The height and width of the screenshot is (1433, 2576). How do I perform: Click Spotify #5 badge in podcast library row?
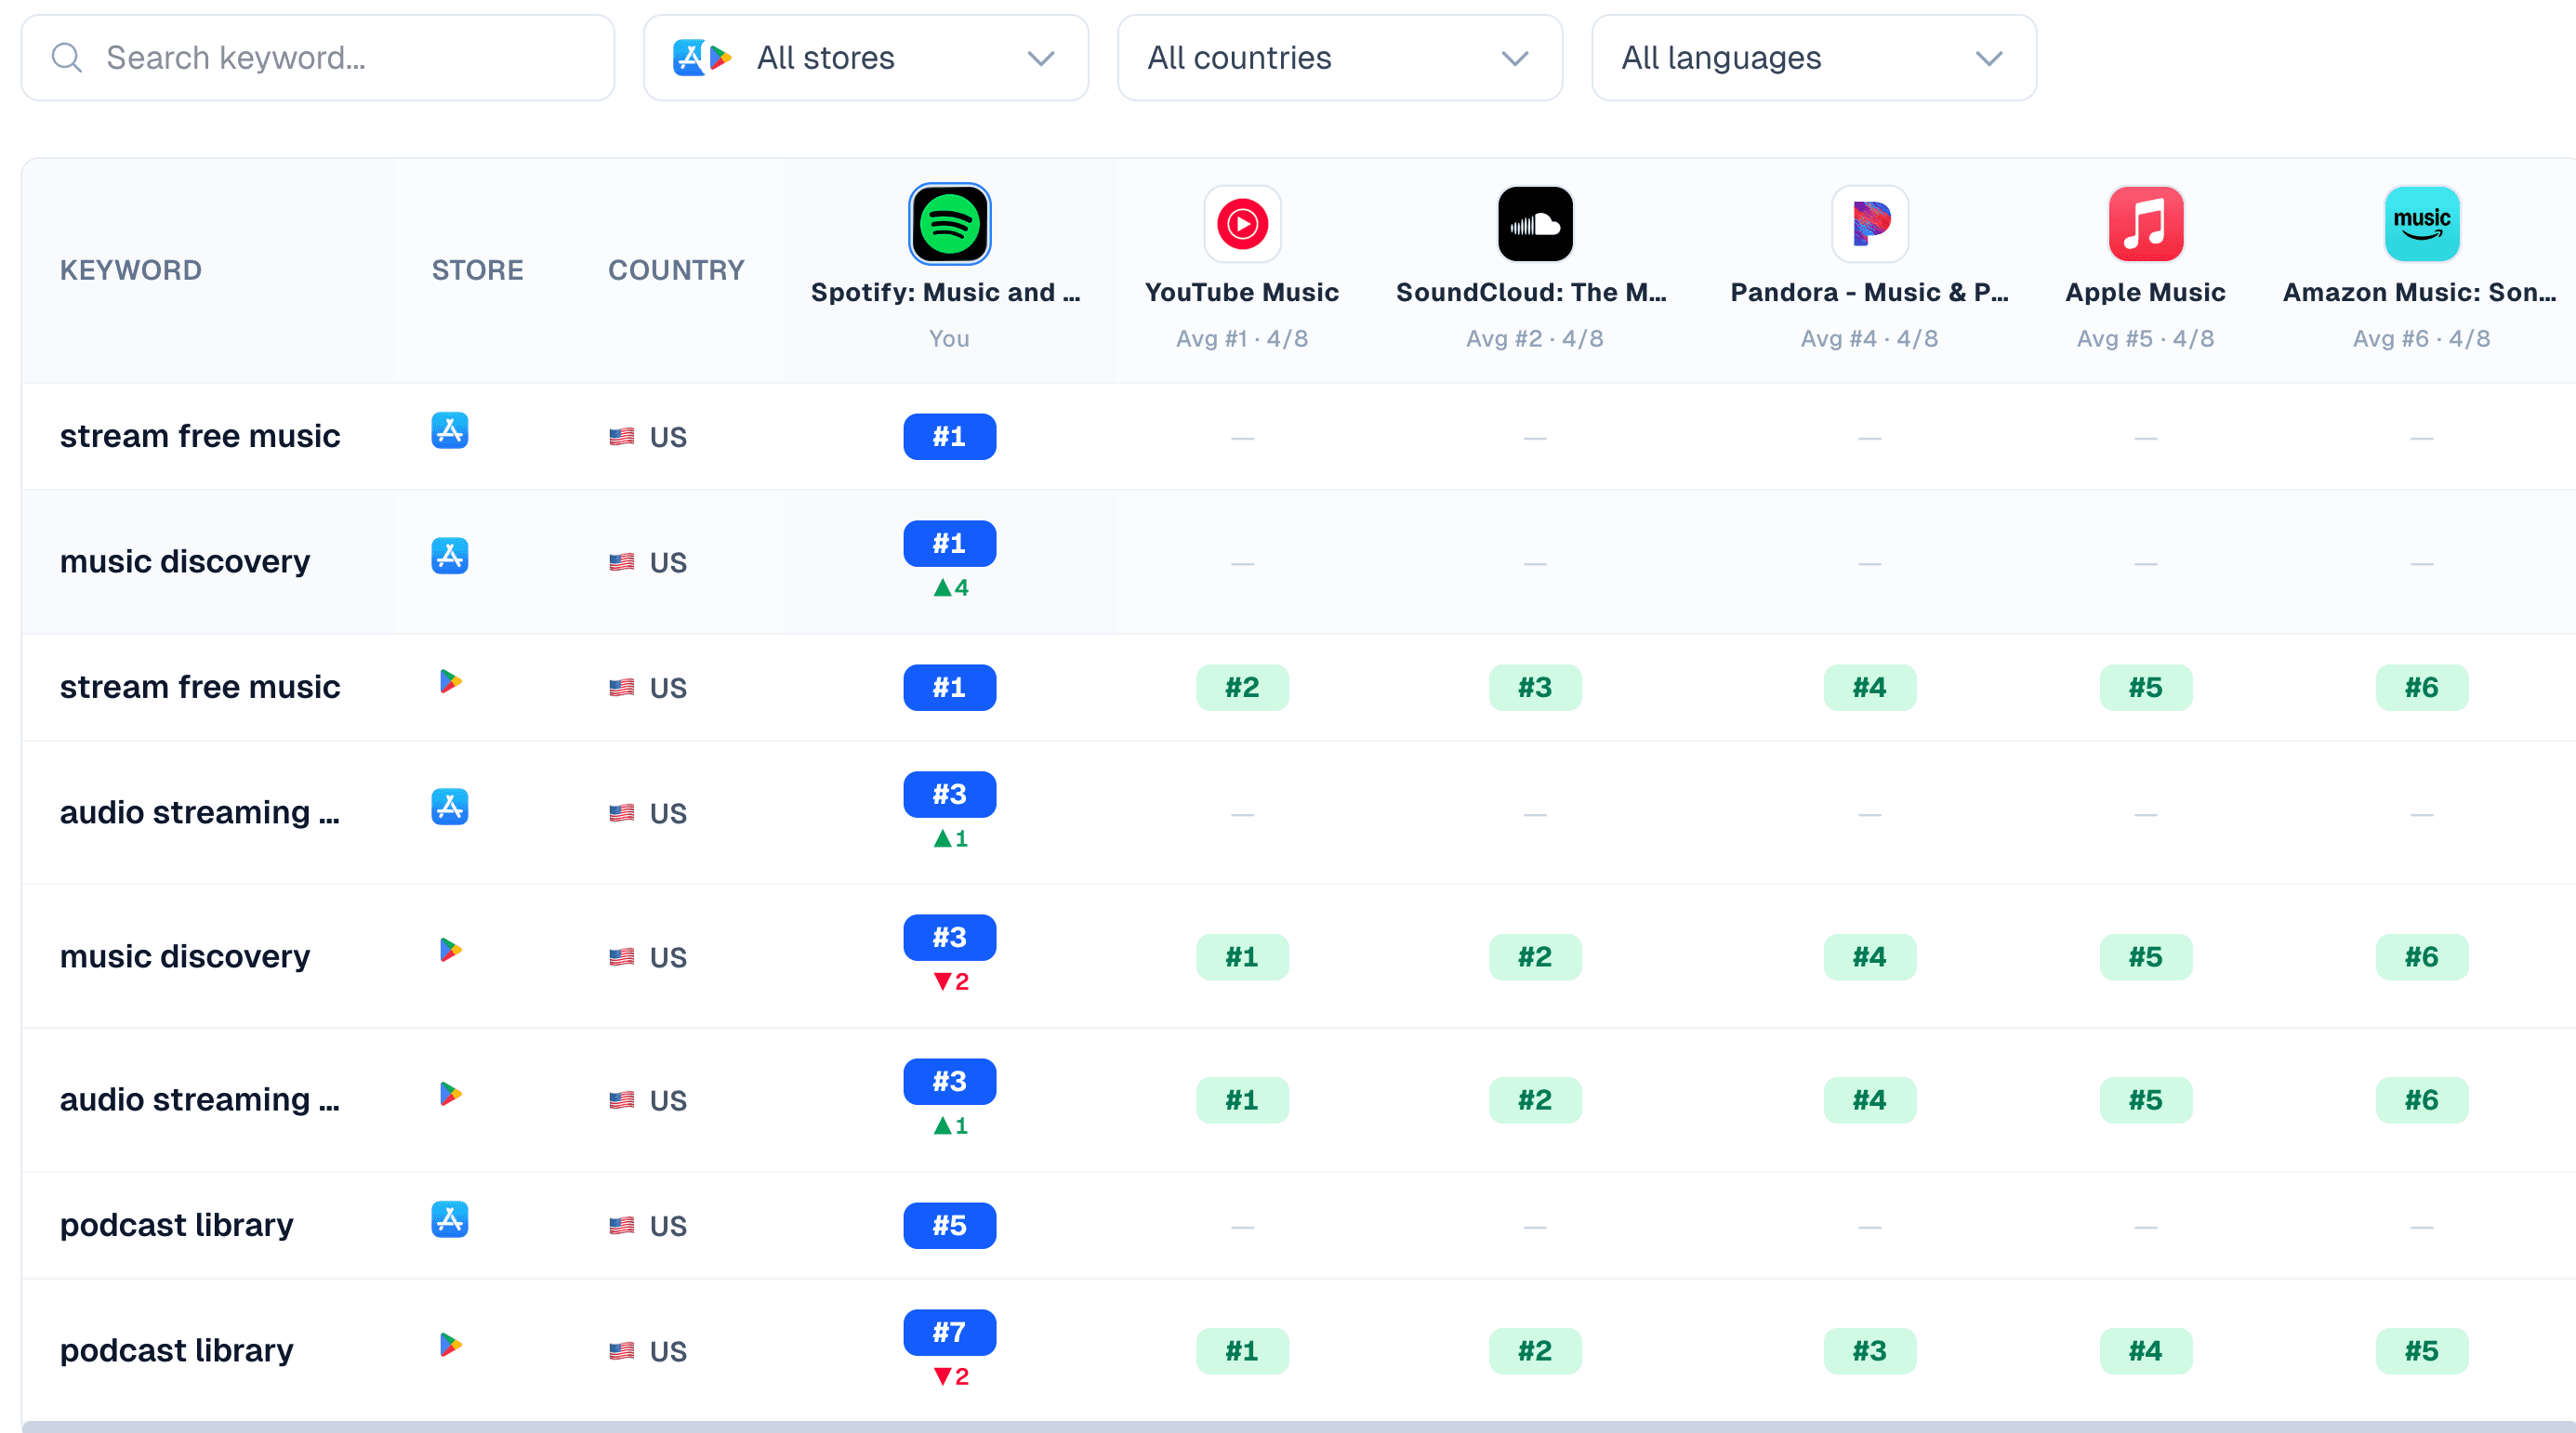949,1226
